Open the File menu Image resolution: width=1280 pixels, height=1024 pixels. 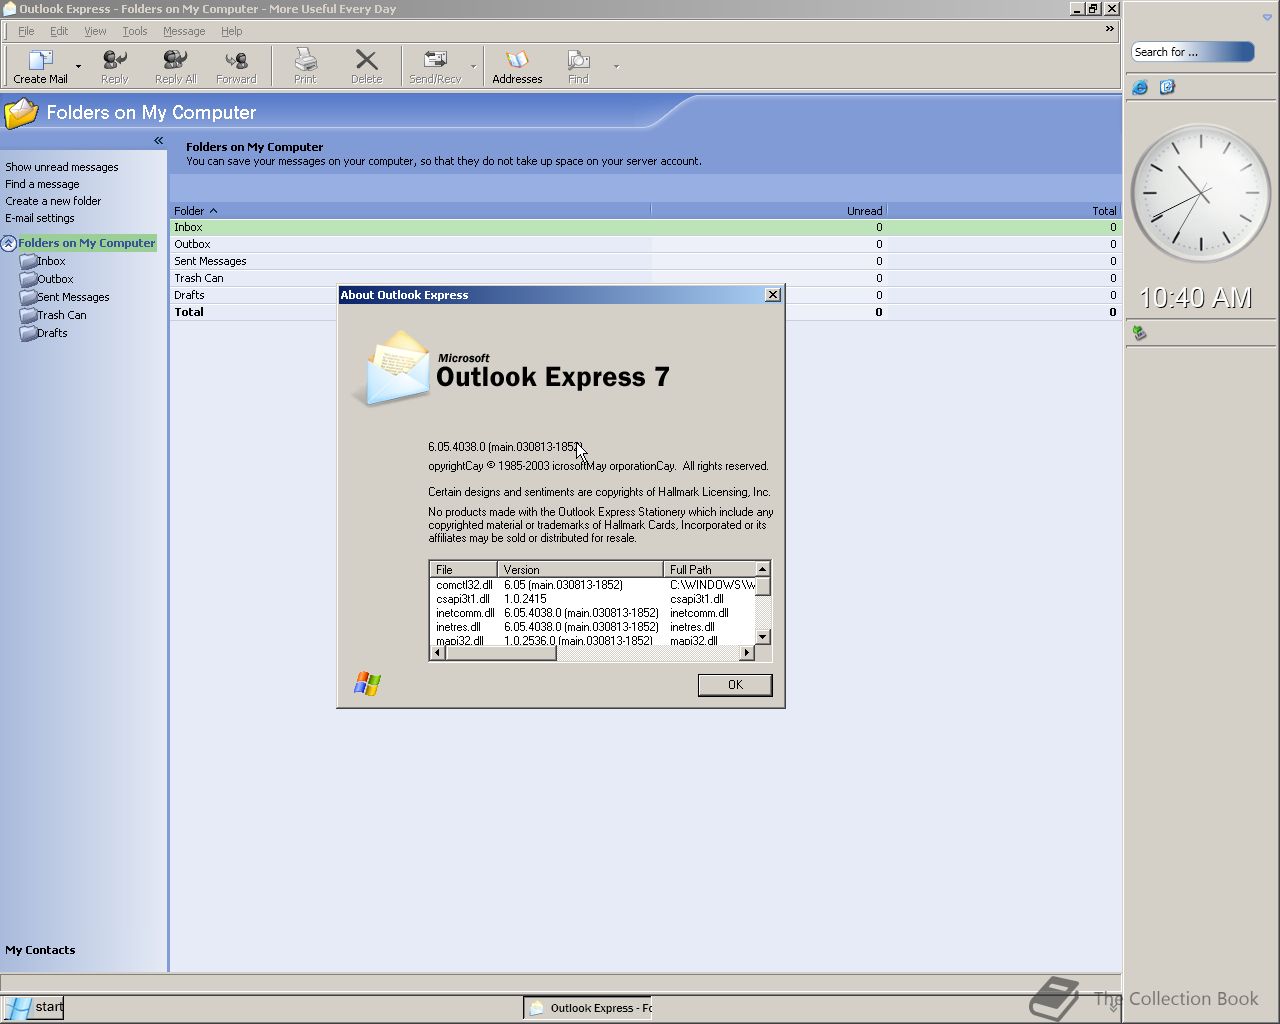26,31
